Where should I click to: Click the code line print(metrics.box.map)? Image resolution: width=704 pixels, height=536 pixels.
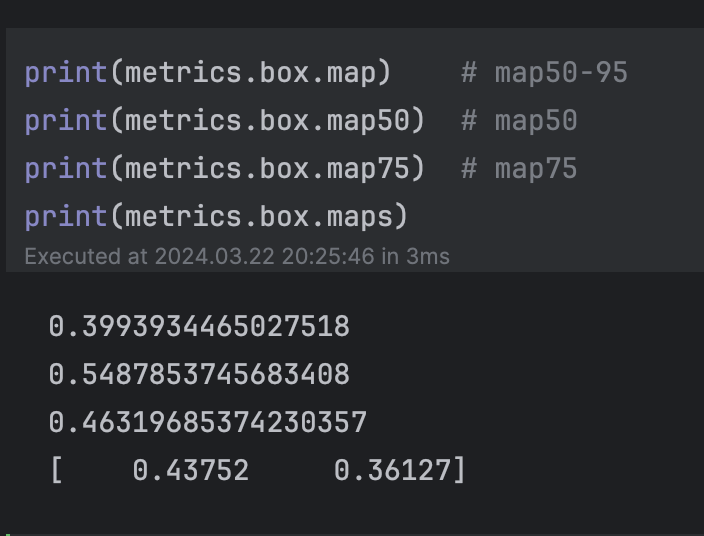coord(208,73)
